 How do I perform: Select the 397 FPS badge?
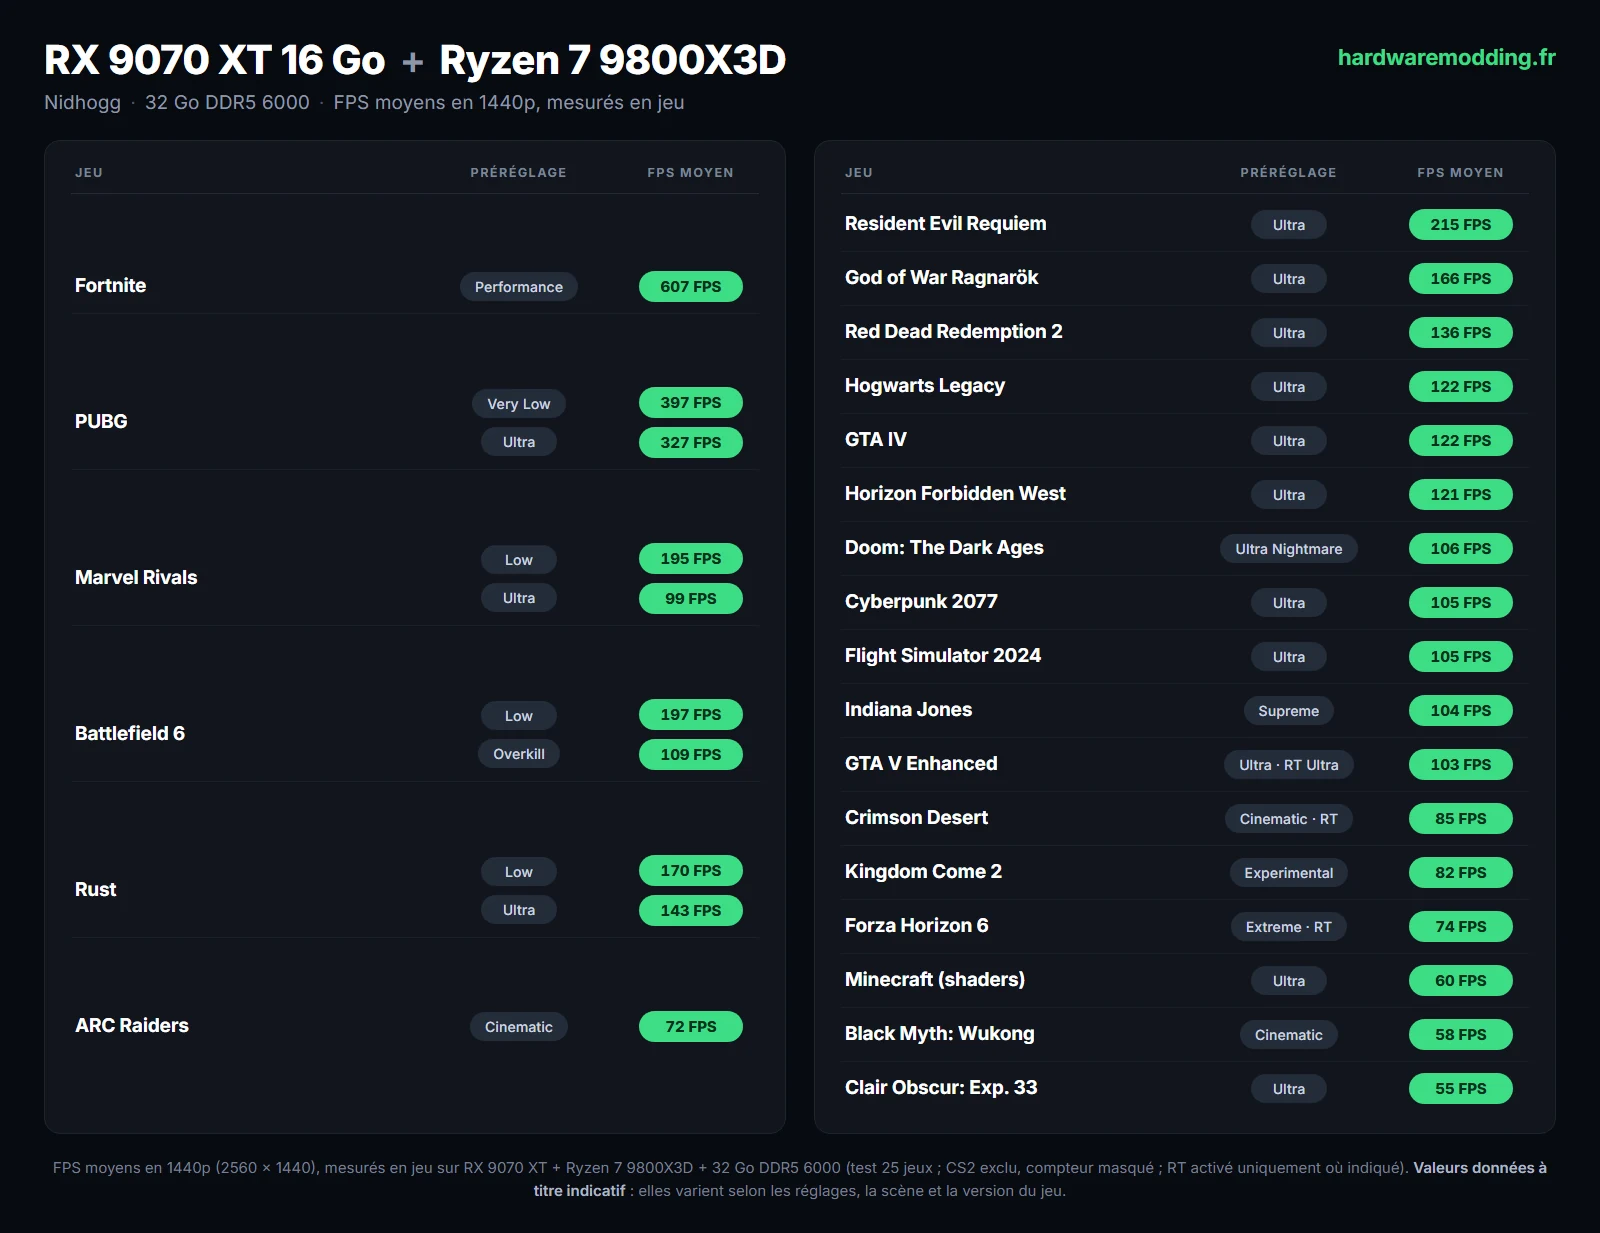point(691,403)
